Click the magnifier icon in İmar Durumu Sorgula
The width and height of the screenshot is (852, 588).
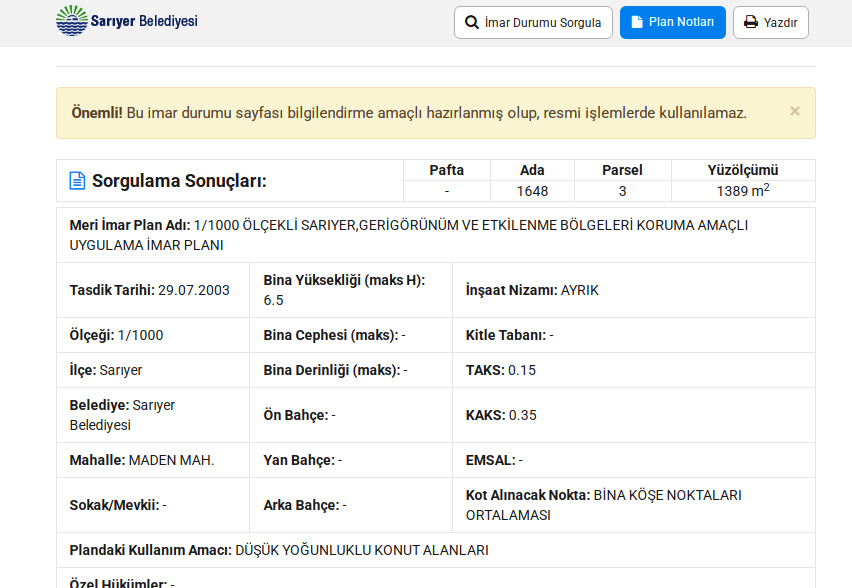point(472,22)
